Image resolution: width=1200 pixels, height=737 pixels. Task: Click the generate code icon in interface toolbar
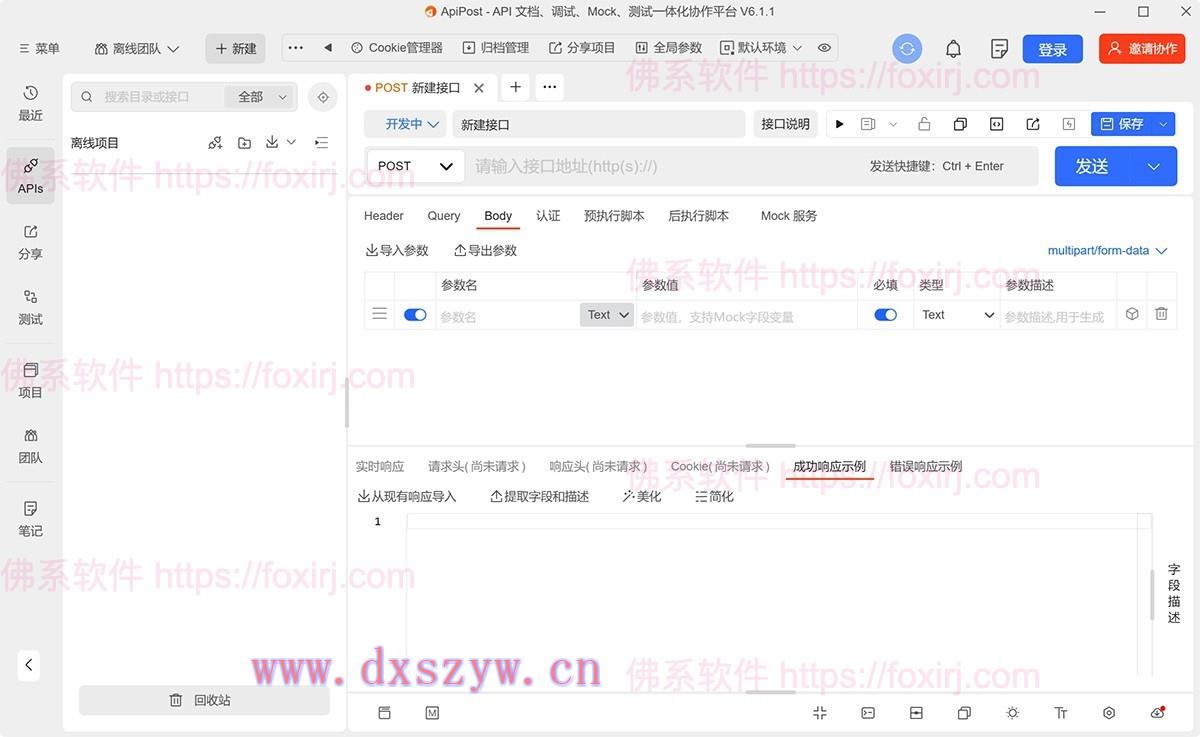996,124
